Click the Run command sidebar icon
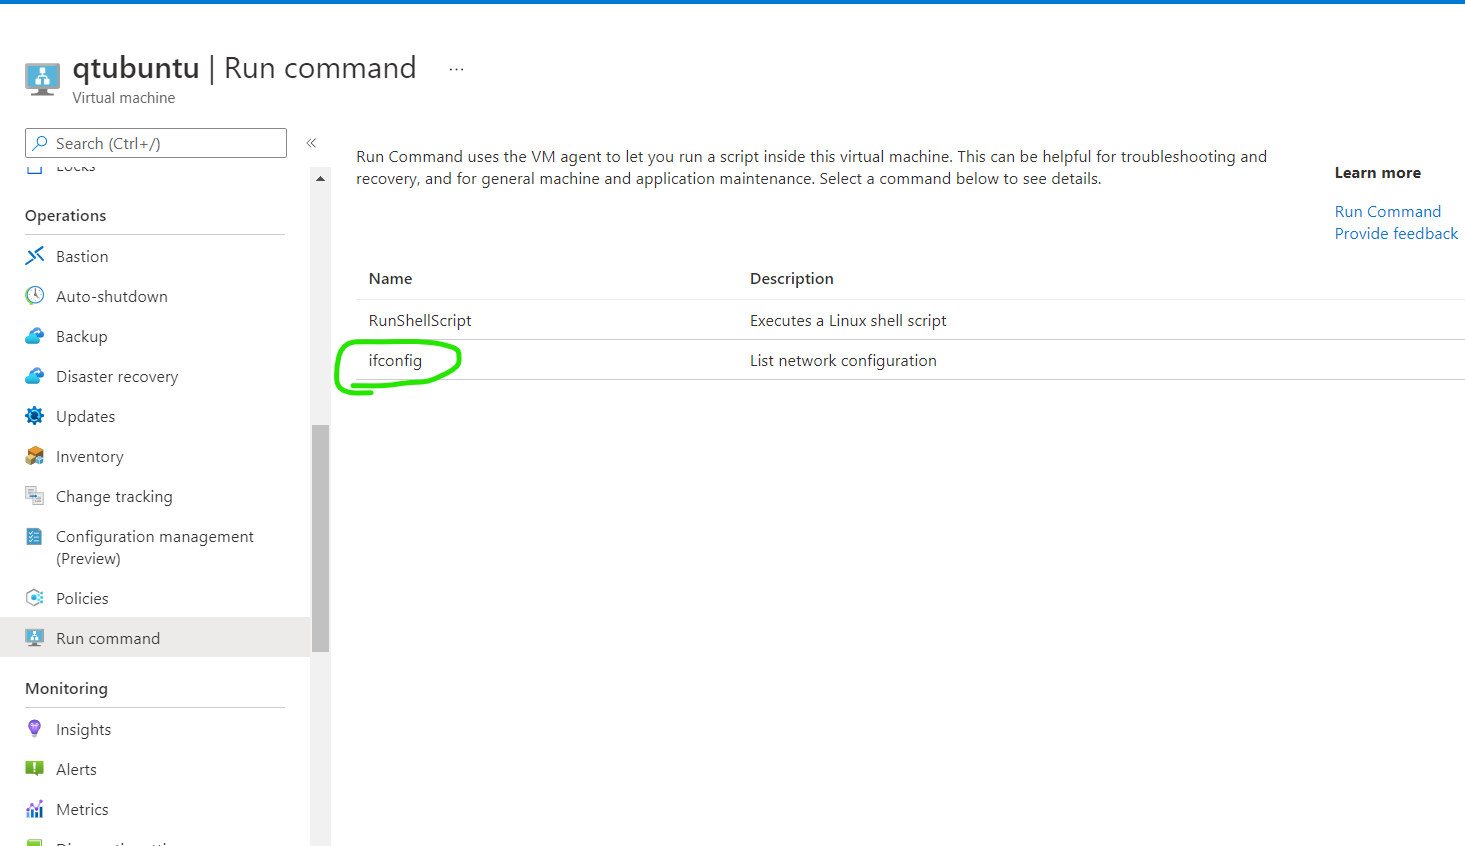1465x846 pixels. pyautogui.click(x=35, y=638)
